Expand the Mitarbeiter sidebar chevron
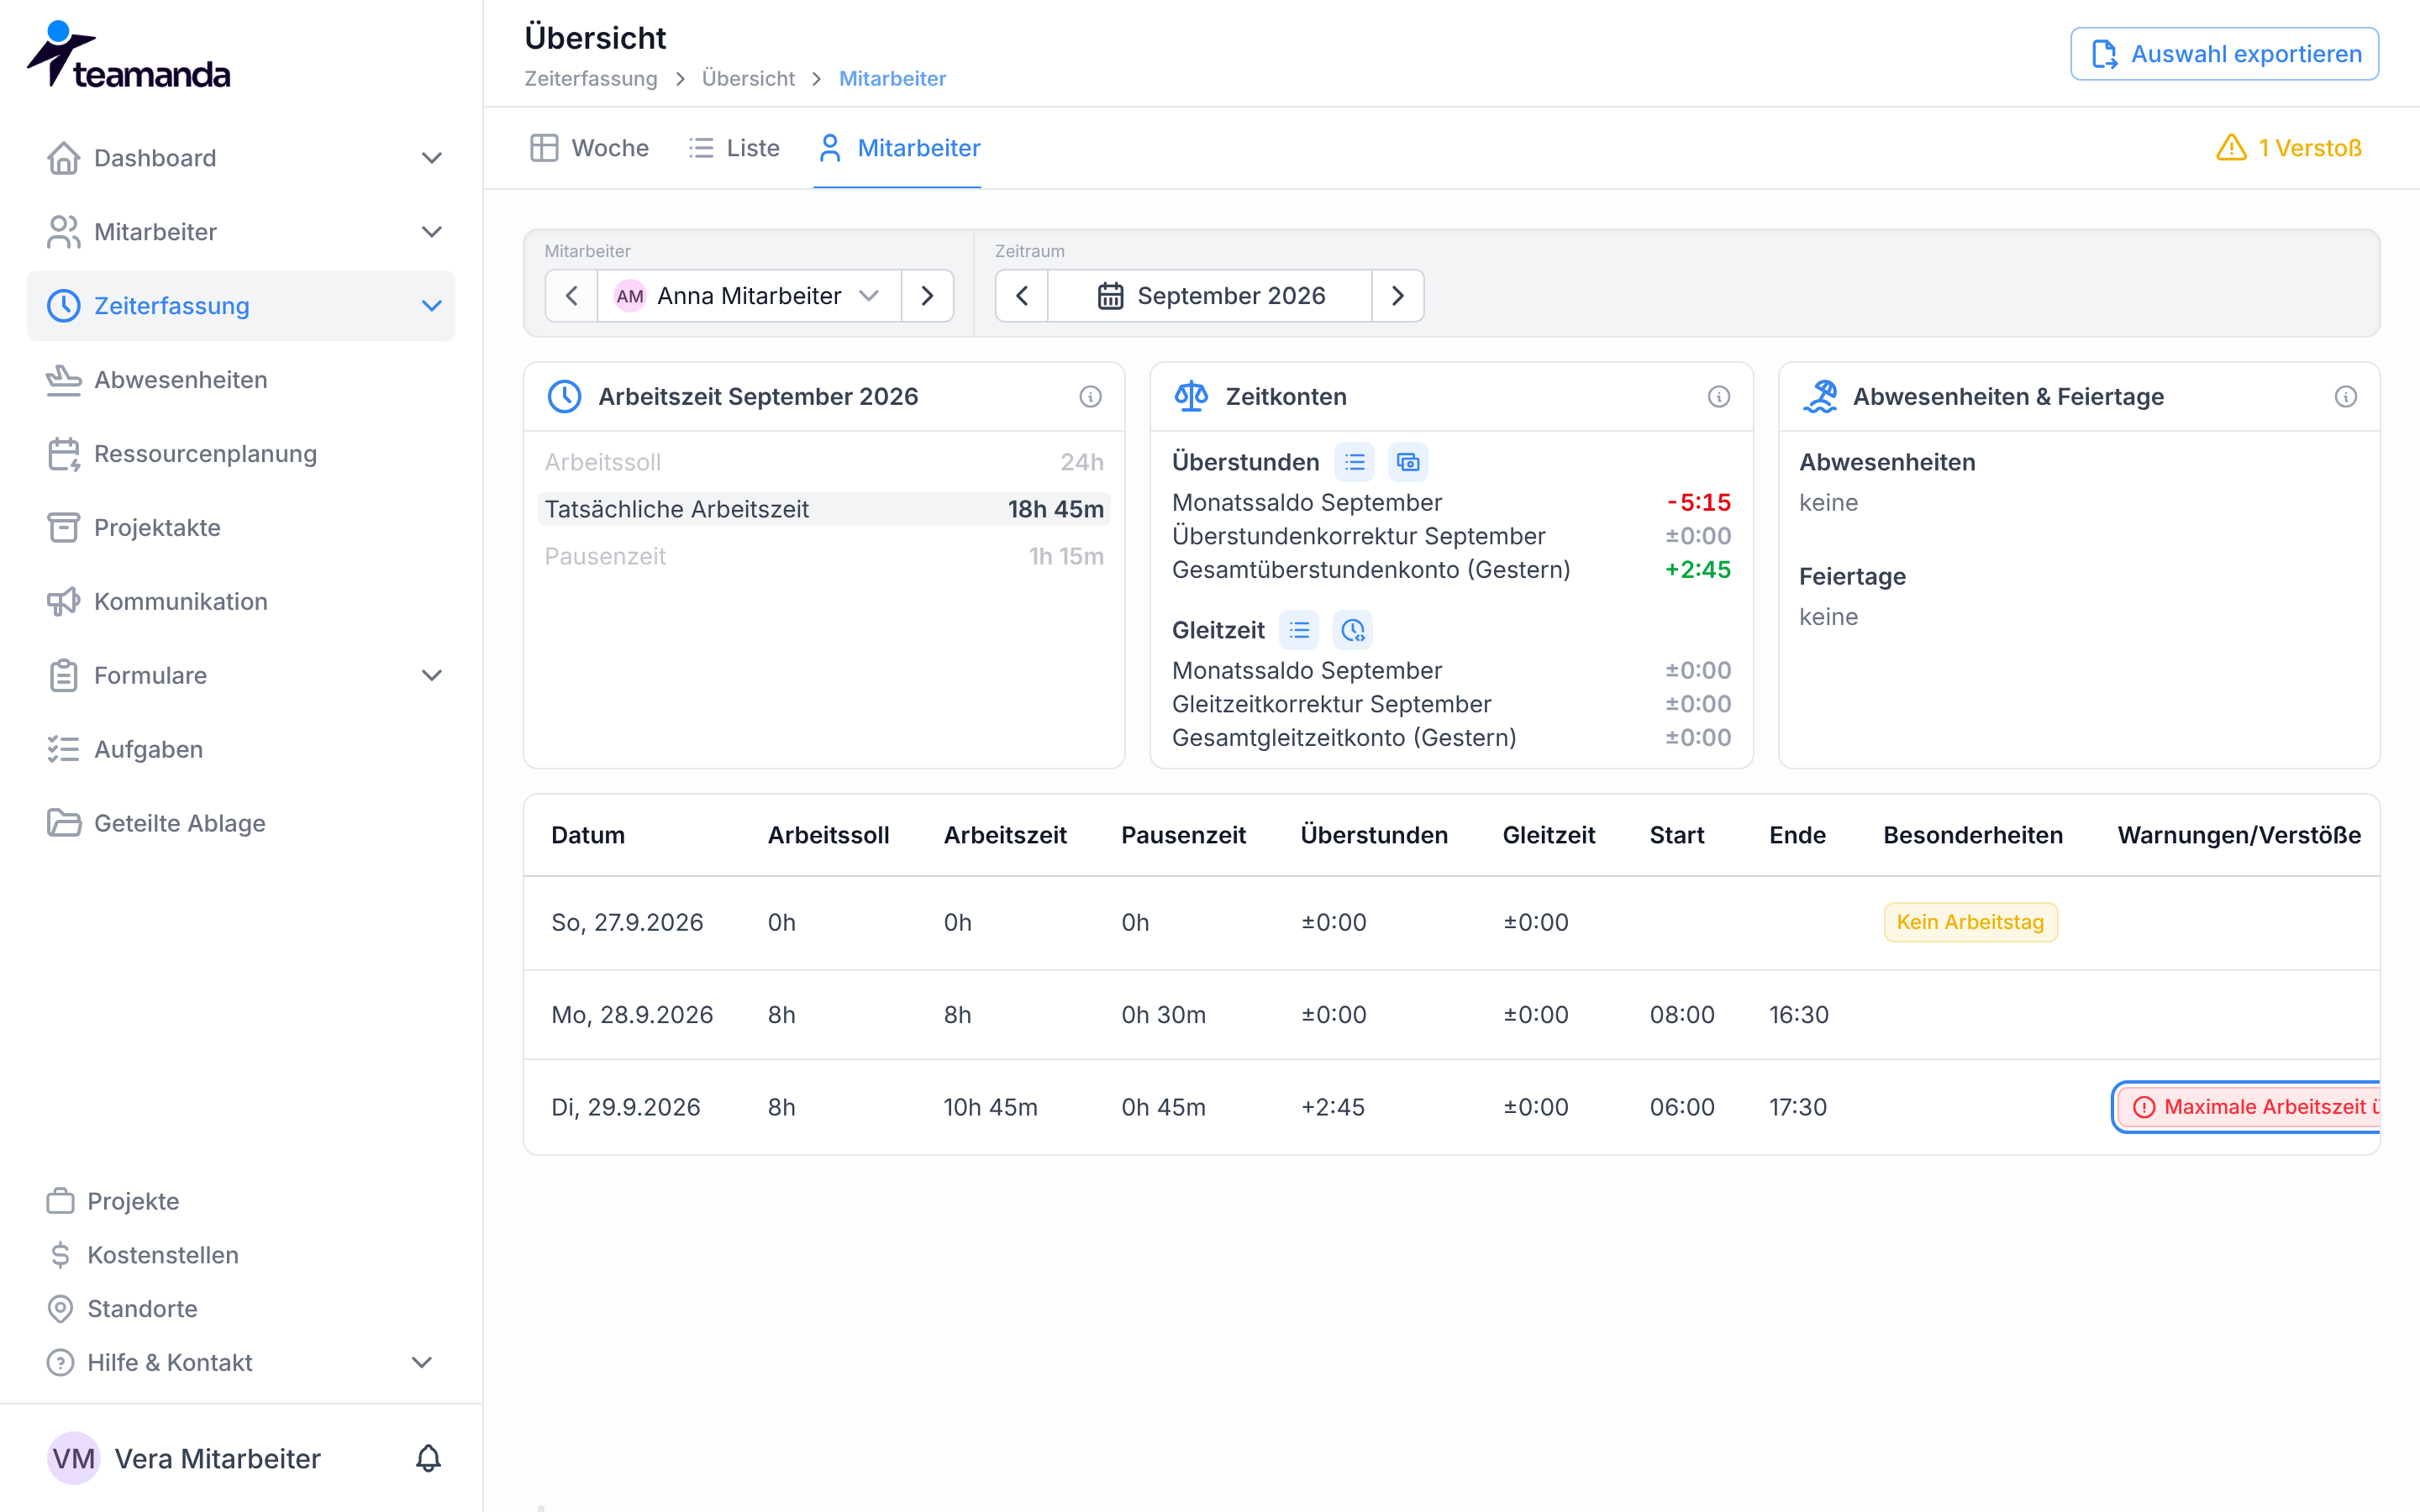Viewport: 2420px width, 1512px height. pyautogui.click(x=431, y=232)
